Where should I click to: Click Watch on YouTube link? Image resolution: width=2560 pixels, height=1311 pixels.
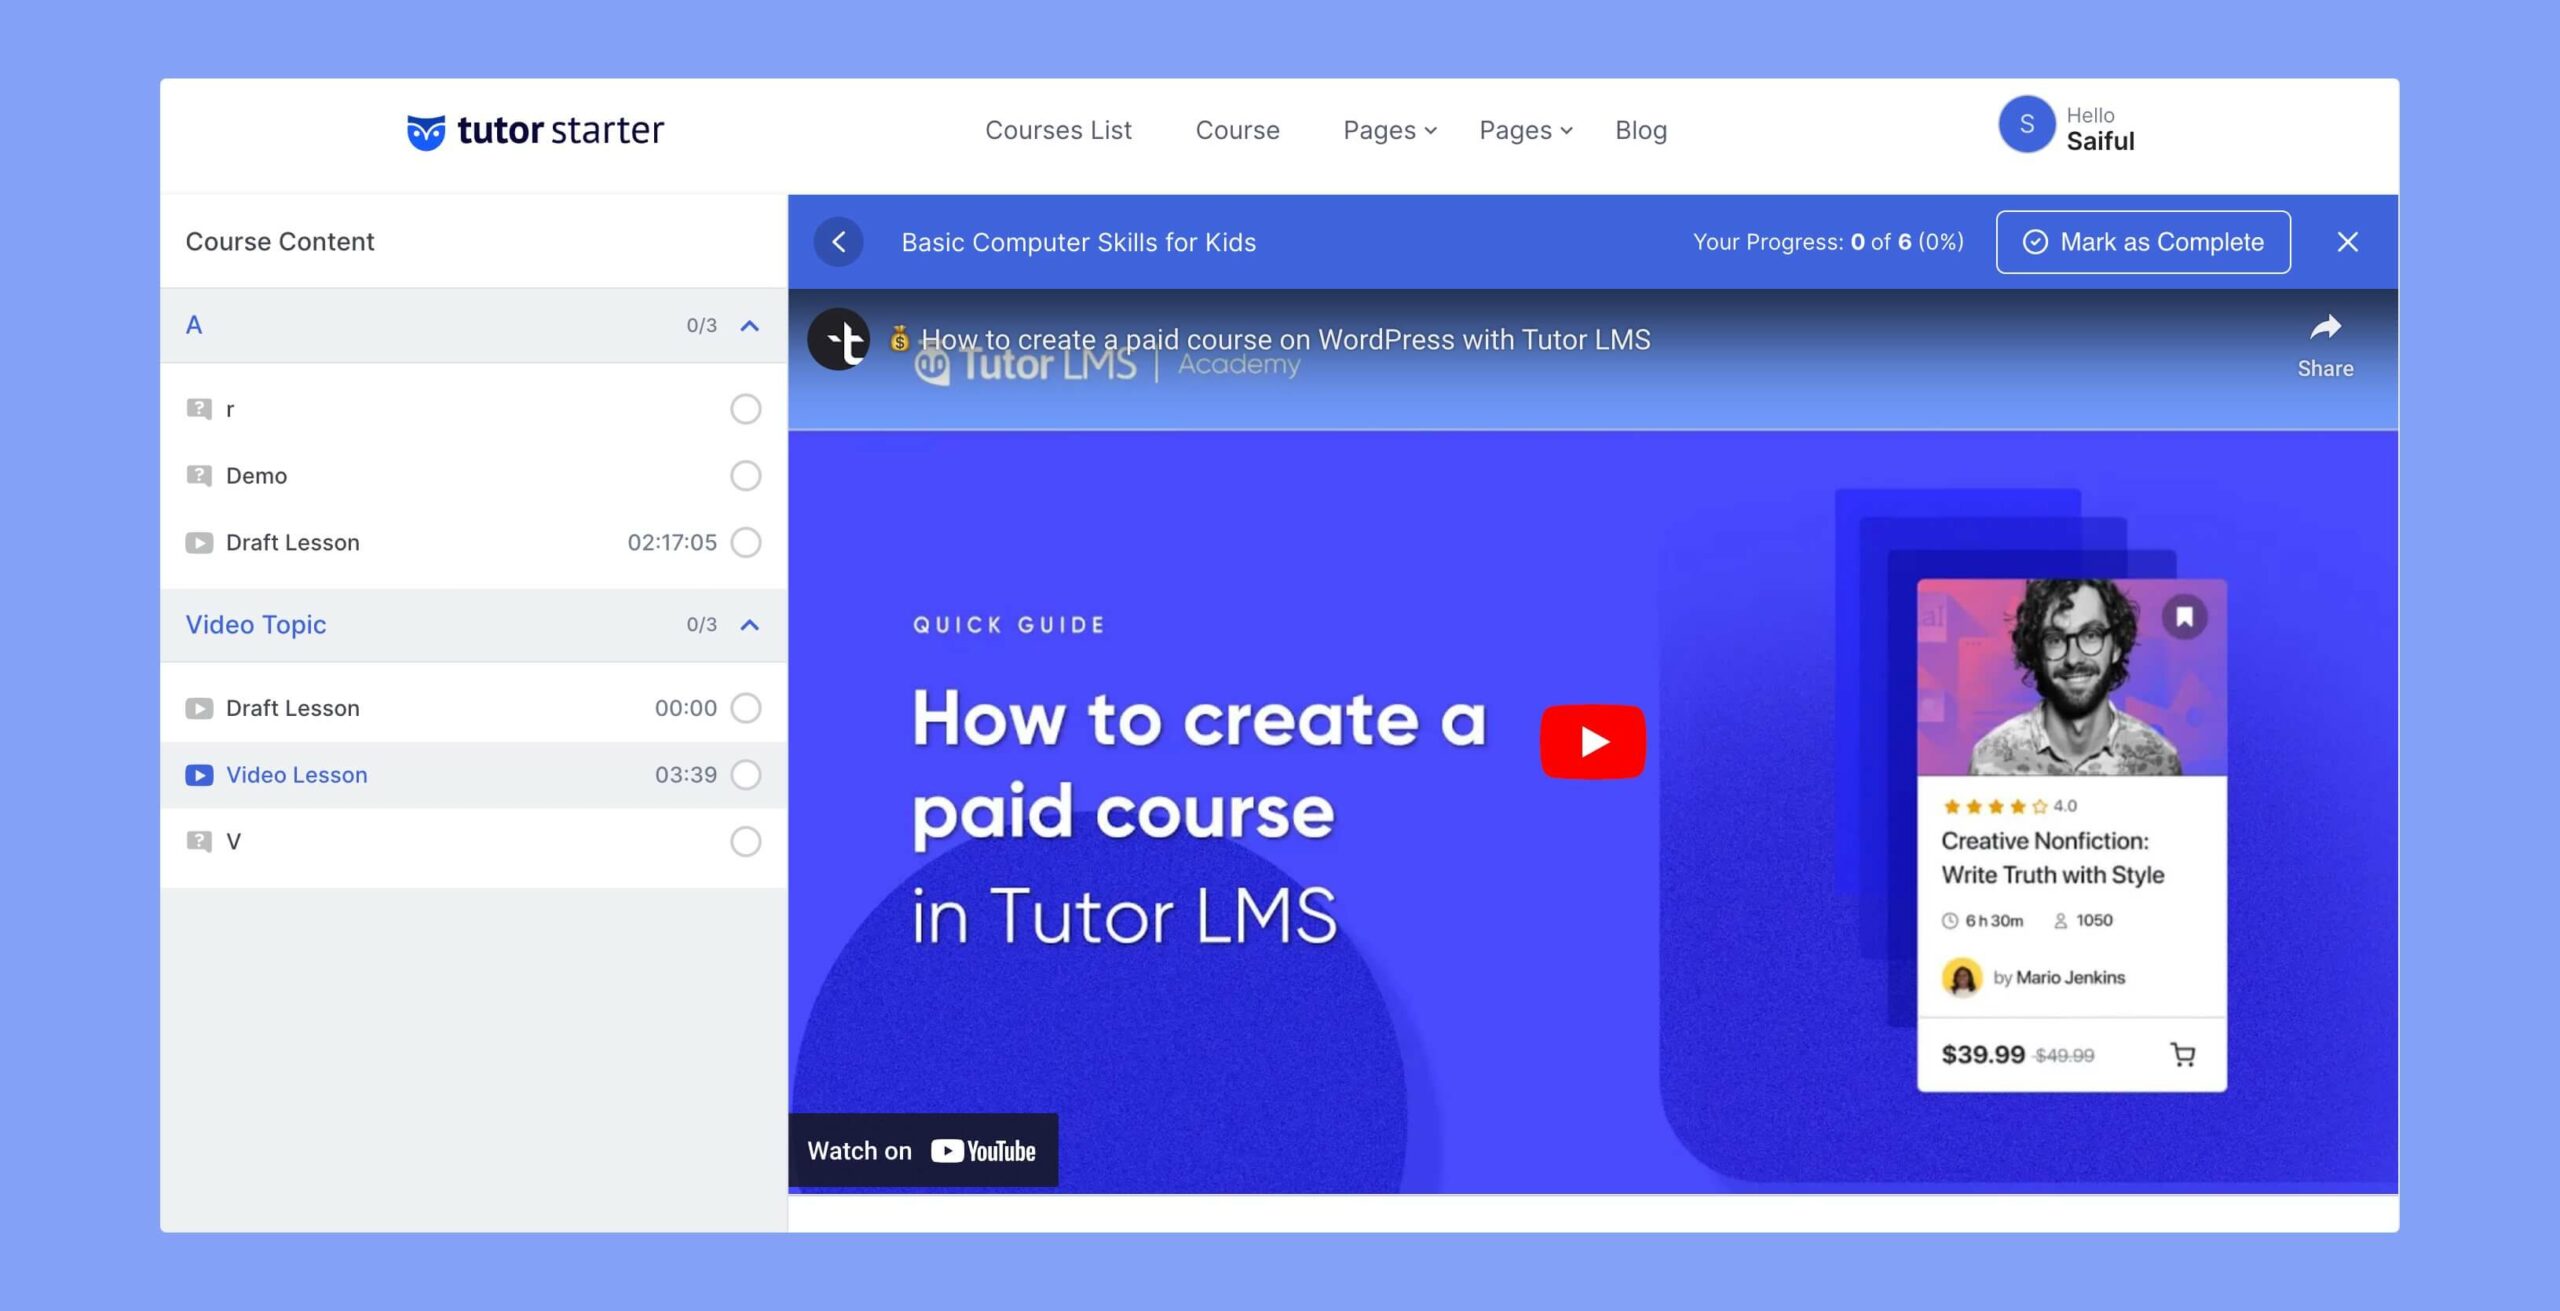[x=923, y=1150]
